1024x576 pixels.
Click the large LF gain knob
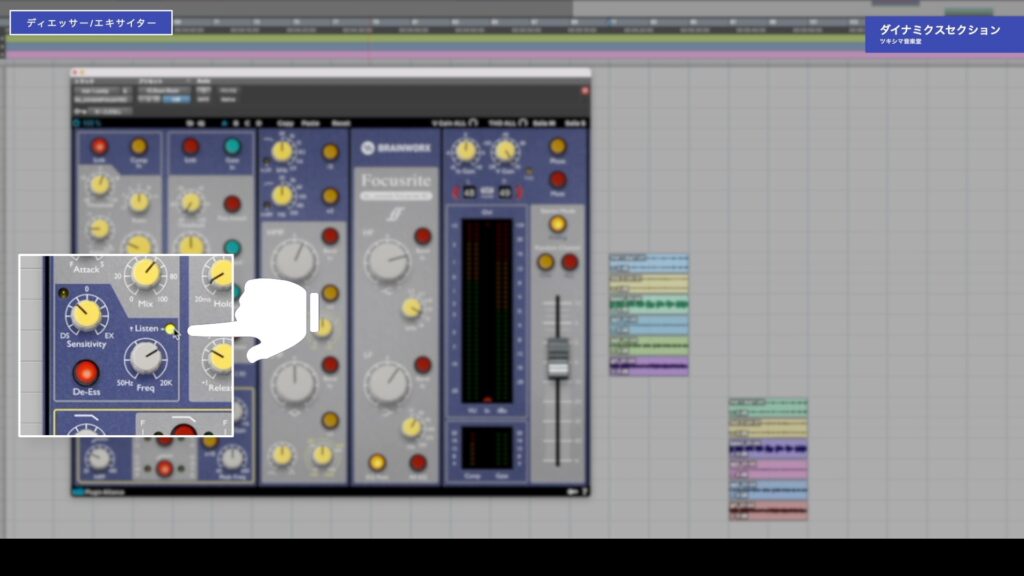[x=387, y=383]
